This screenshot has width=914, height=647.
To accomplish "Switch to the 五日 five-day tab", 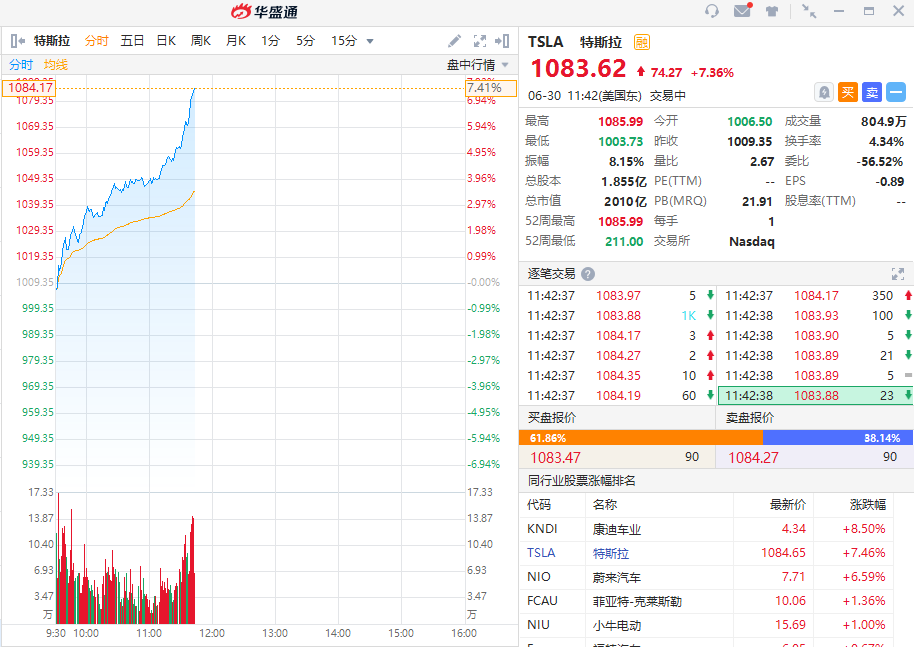I will 132,41.
